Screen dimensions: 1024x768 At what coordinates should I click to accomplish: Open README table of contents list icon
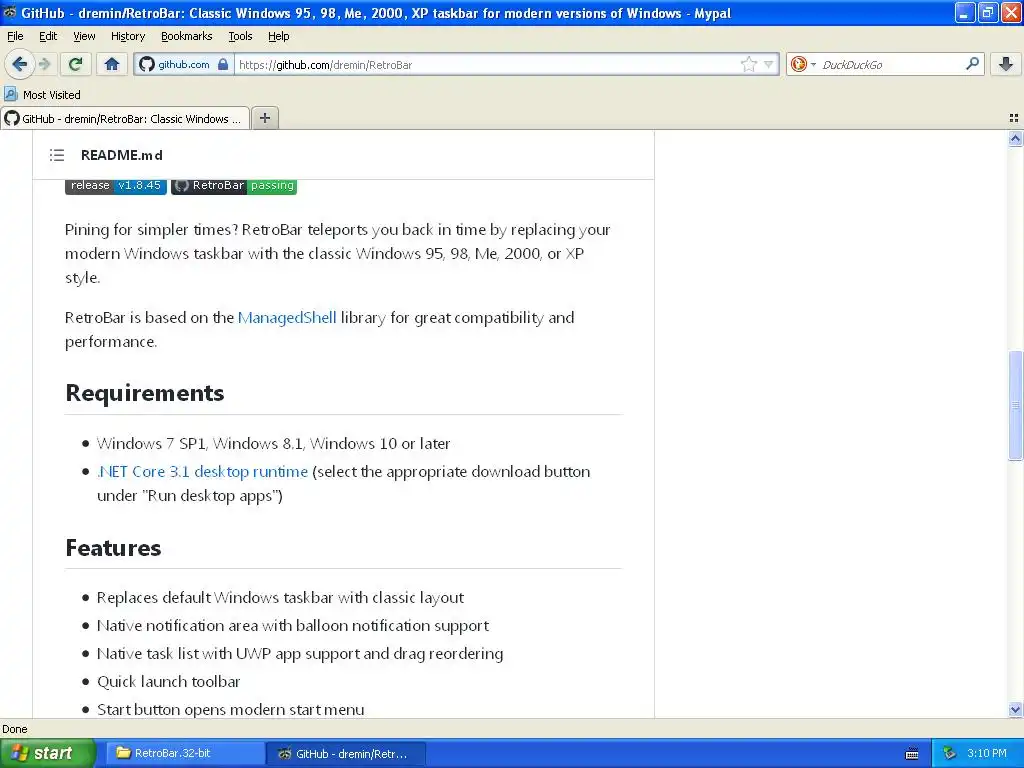coord(57,155)
